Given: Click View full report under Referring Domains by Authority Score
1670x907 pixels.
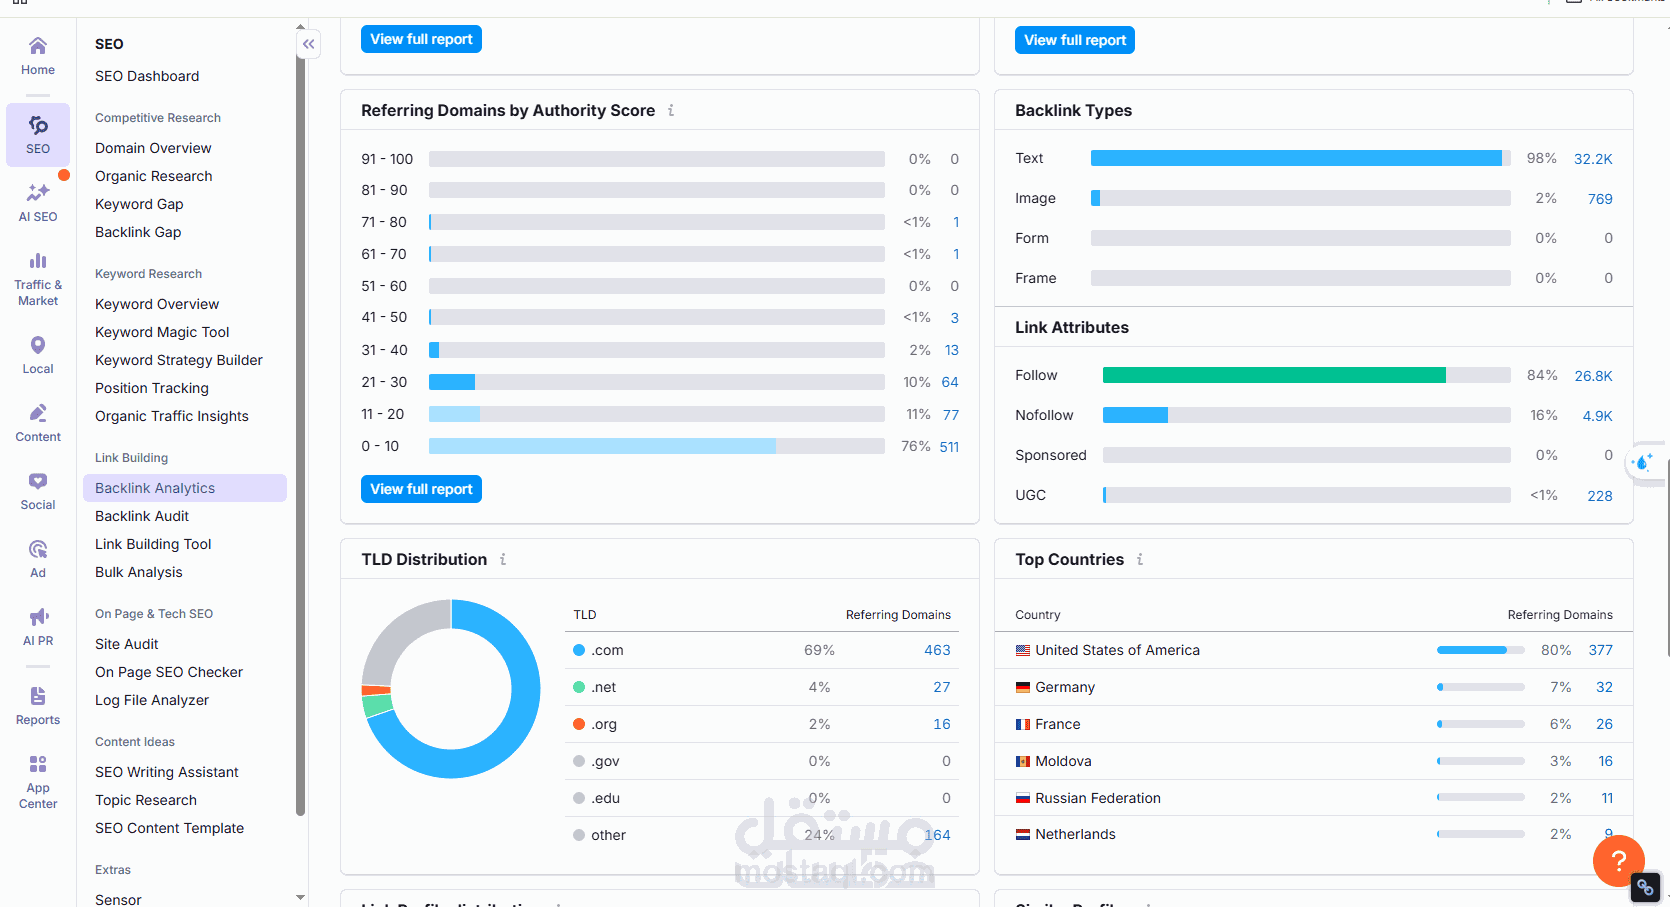Looking at the screenshot, I should point(421,489).
